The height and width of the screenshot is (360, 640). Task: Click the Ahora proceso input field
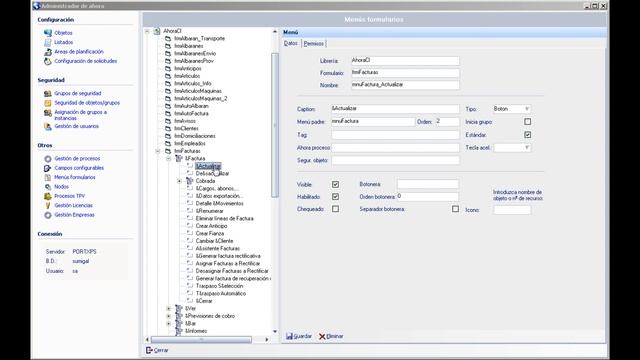(x=395, y=148)
